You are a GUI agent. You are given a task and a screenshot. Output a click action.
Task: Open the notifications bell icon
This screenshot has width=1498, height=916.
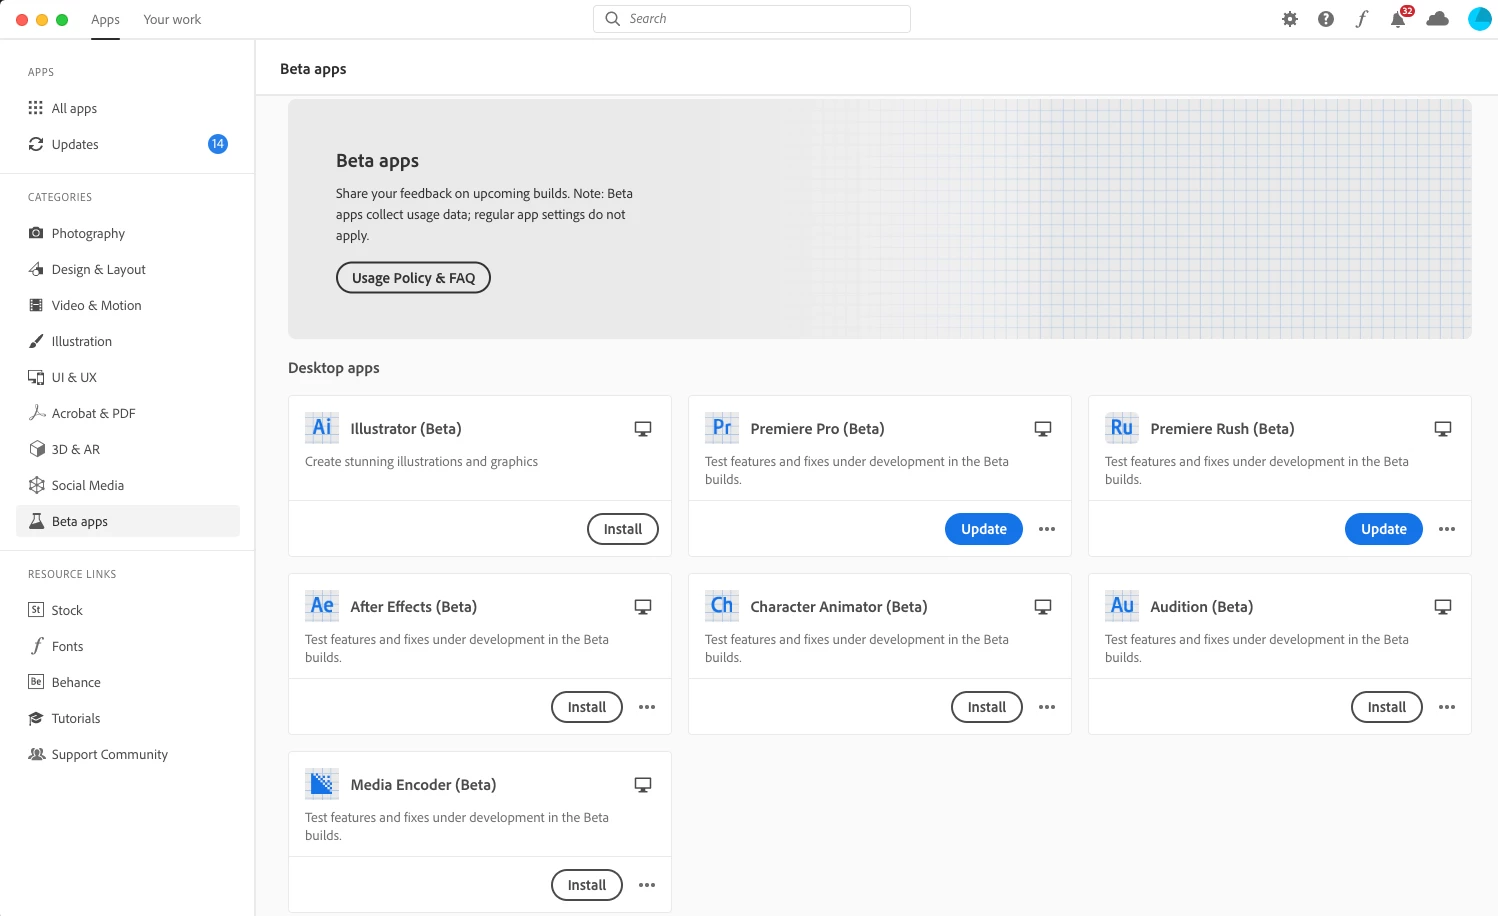click(x=1398, y=19)
